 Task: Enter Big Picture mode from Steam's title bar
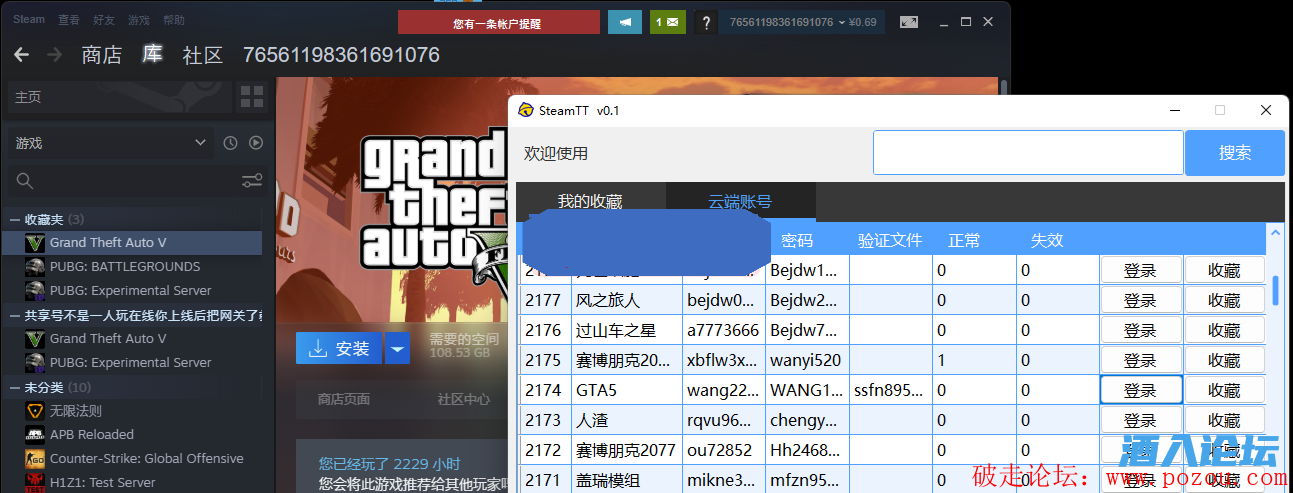(909, 21)
